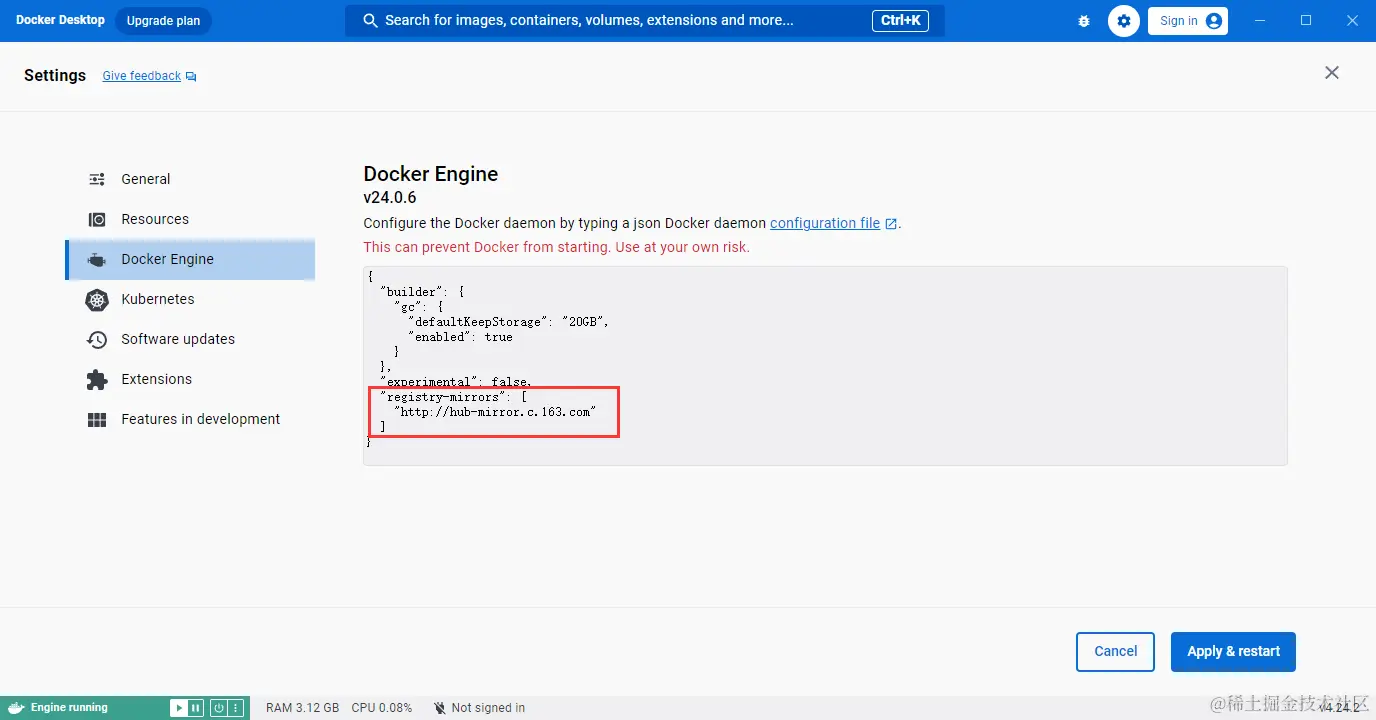Click the Upgrade plan button
The image size is (1376, 720).
[x=163, y=21]
